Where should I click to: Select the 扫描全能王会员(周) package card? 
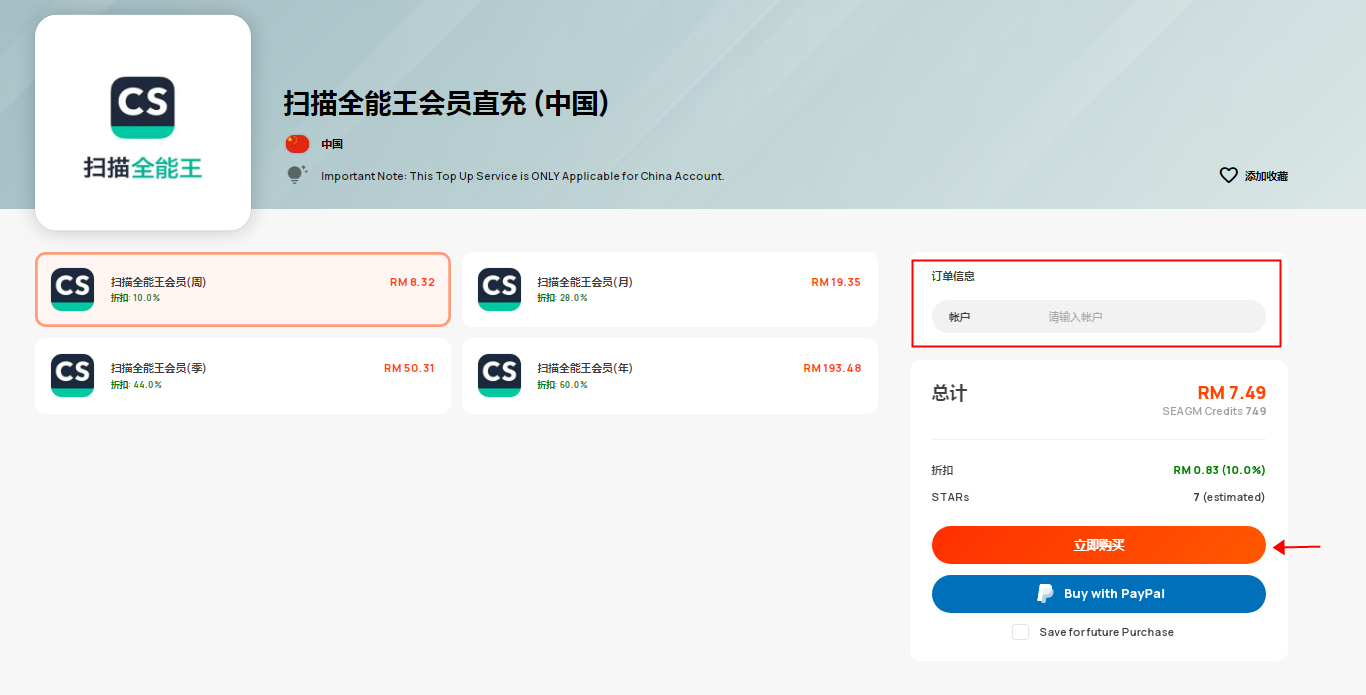pyautogui.click(x=243, y=289)
